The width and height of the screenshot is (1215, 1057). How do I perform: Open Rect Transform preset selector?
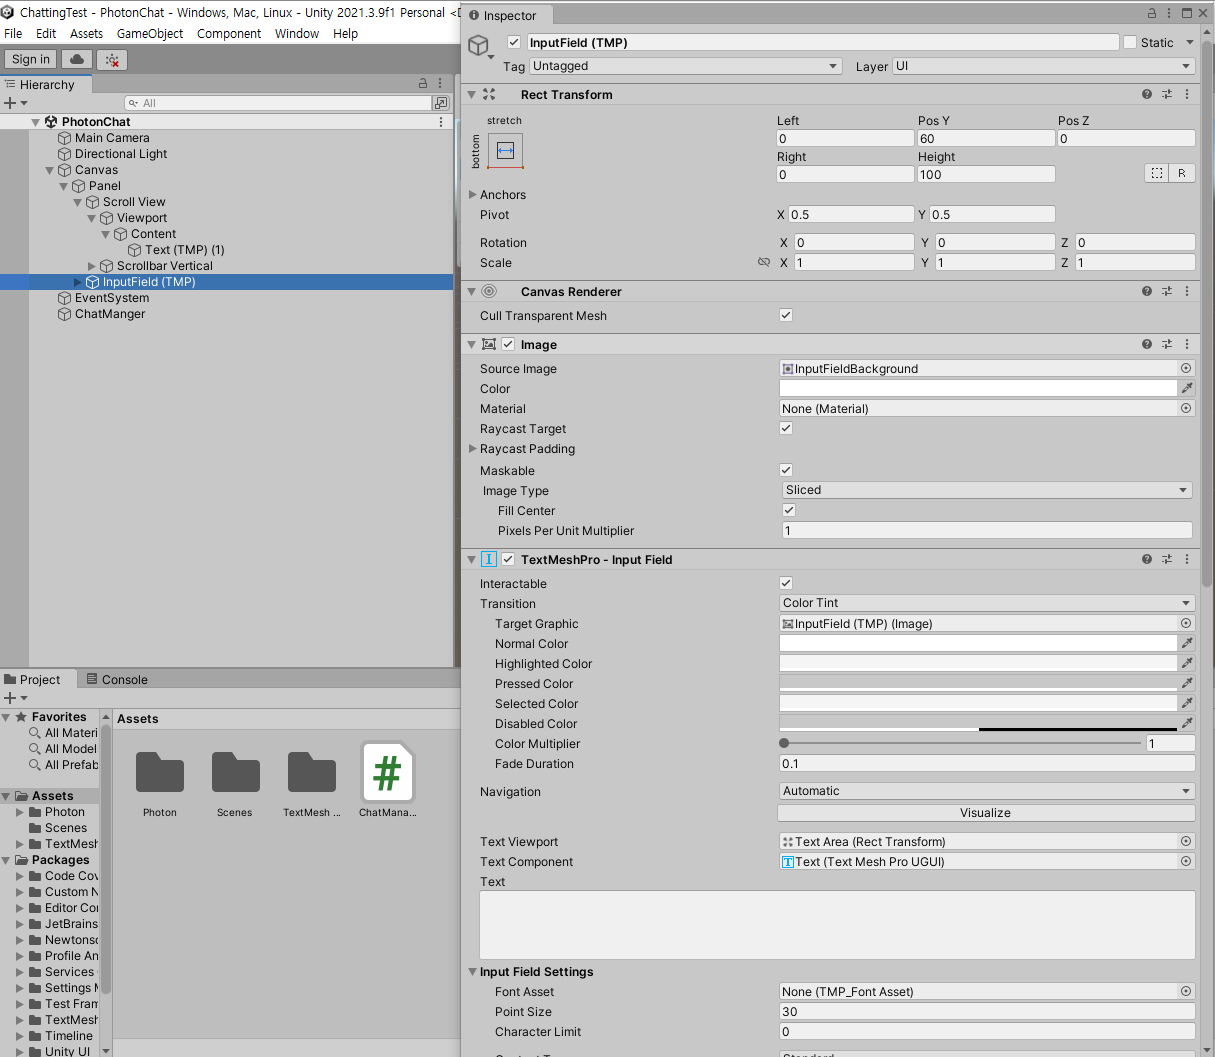tap(1167, 94)
